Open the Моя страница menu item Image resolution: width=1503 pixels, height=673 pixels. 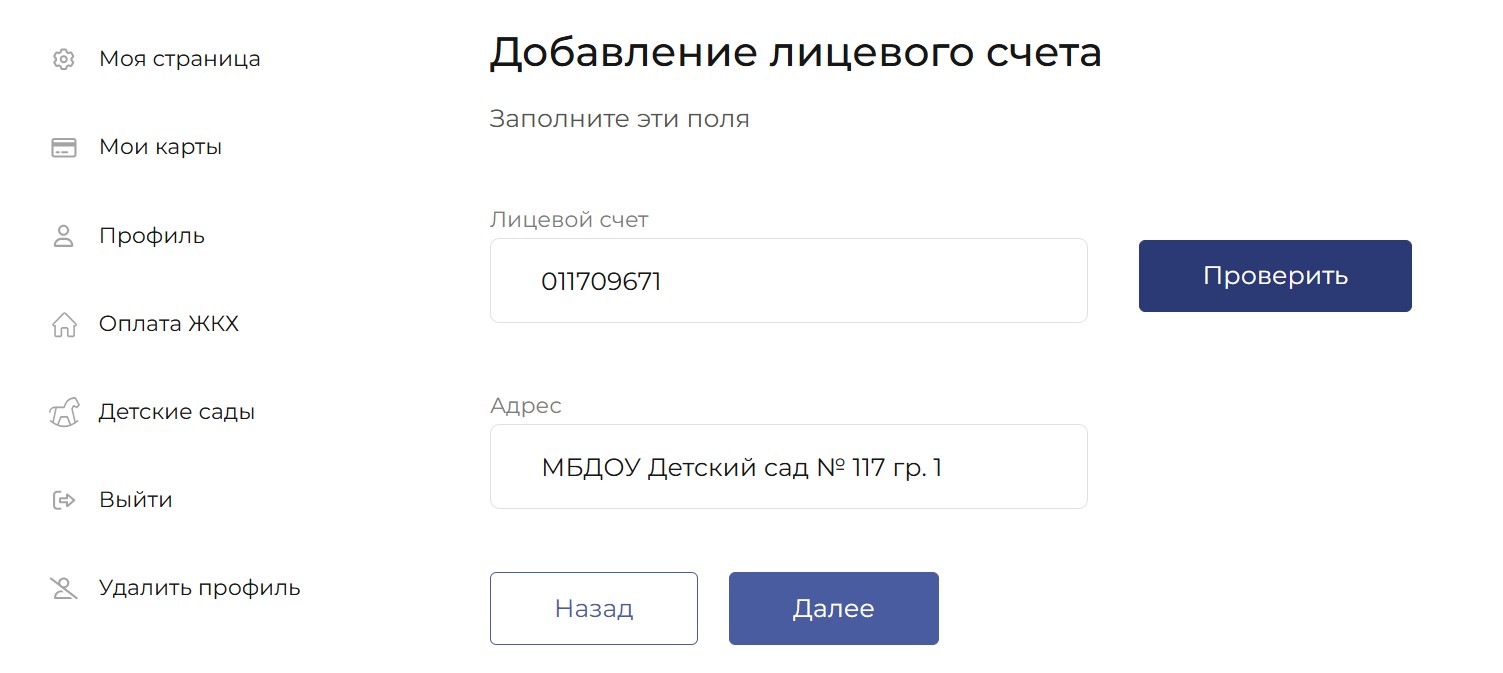179,59
